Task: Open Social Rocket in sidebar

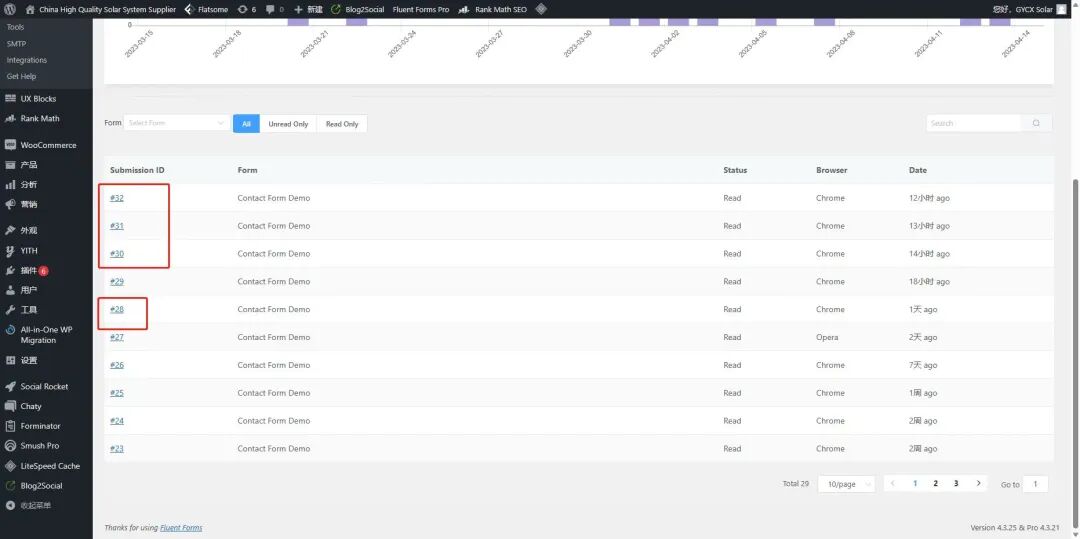Action: click(x=46, y=386)
